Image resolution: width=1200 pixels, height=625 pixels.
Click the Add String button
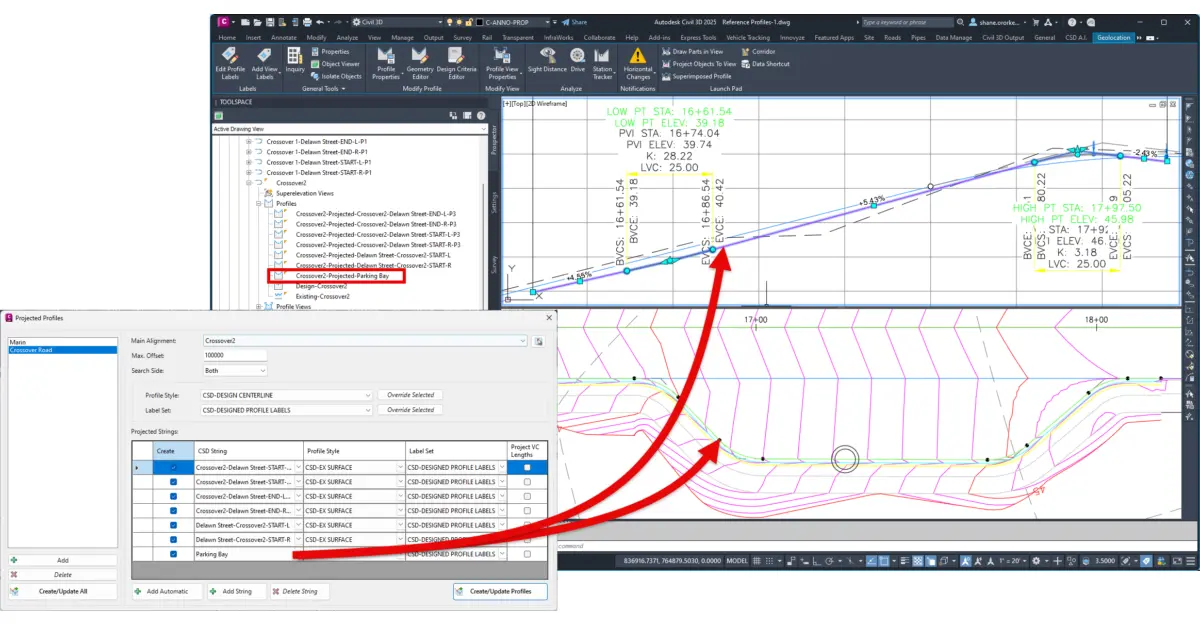click(x=236, y=591)
